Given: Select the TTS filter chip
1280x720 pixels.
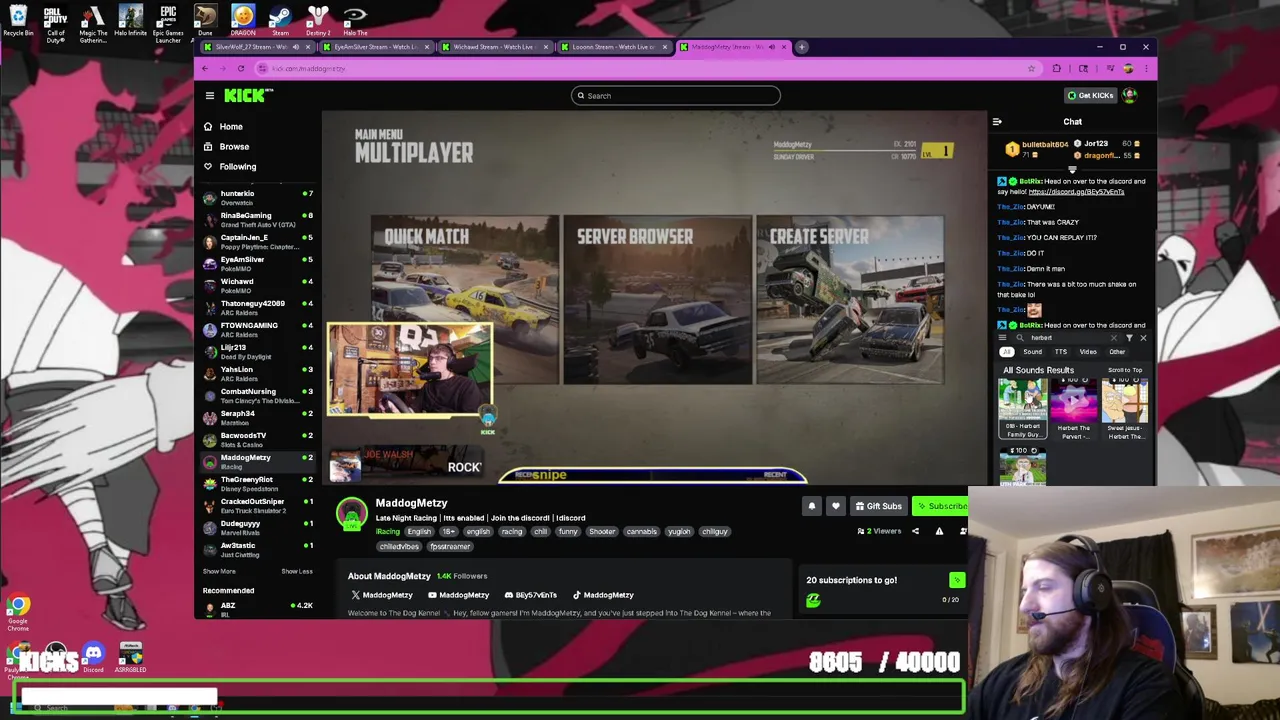Looking at the screenshot, I should tap(1061, 352).
